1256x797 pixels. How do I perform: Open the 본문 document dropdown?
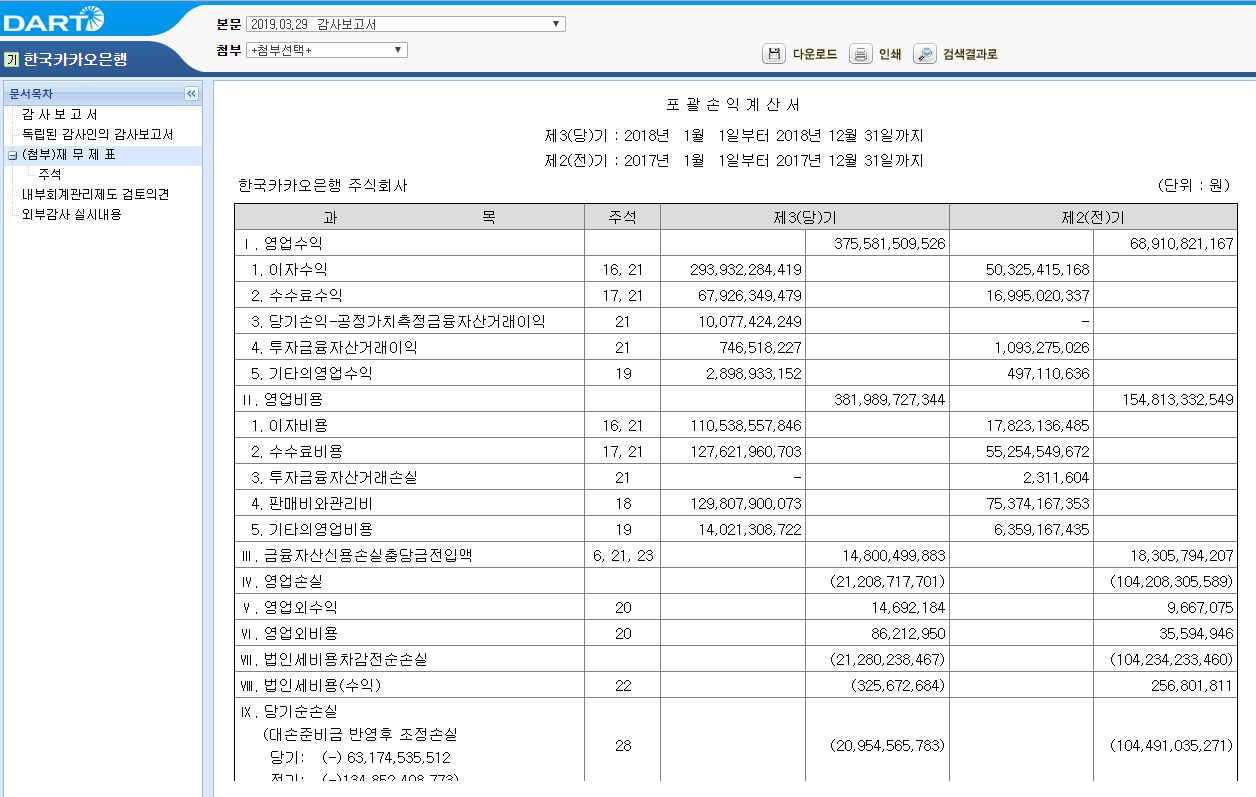pos(406,24)
